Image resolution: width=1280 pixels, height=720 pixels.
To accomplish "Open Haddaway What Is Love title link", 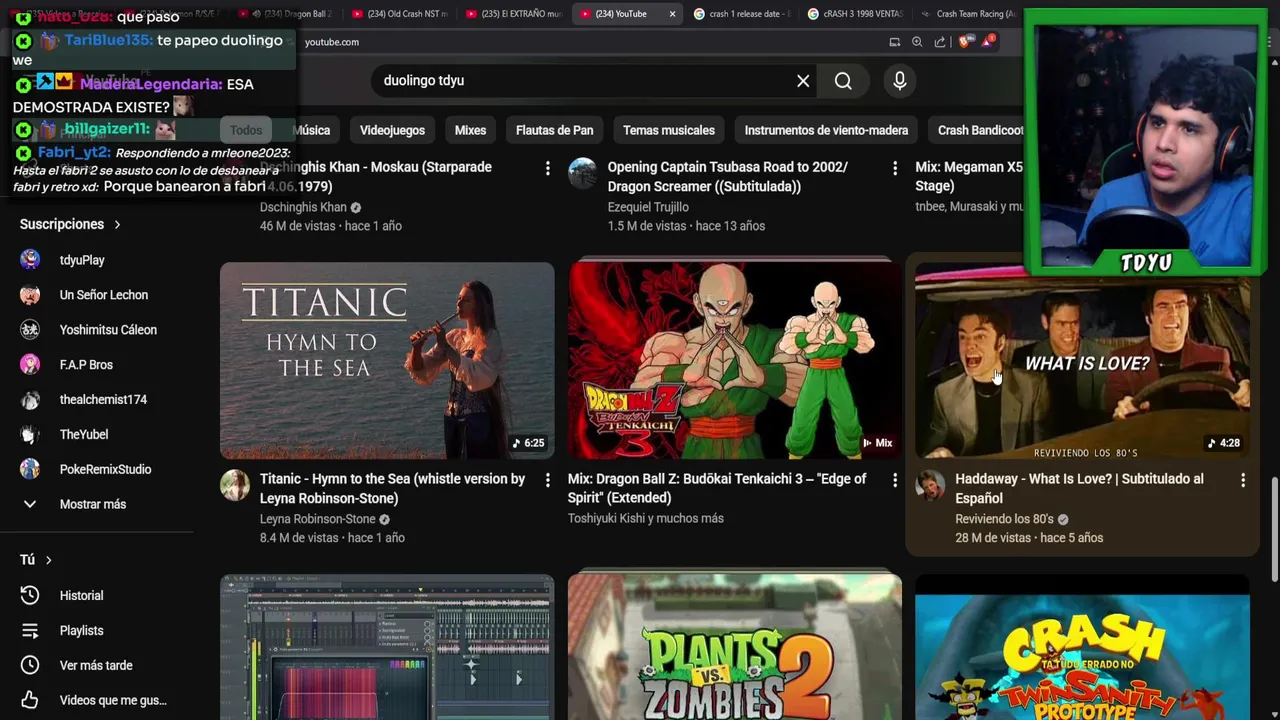I will [x=1079, y=488].
